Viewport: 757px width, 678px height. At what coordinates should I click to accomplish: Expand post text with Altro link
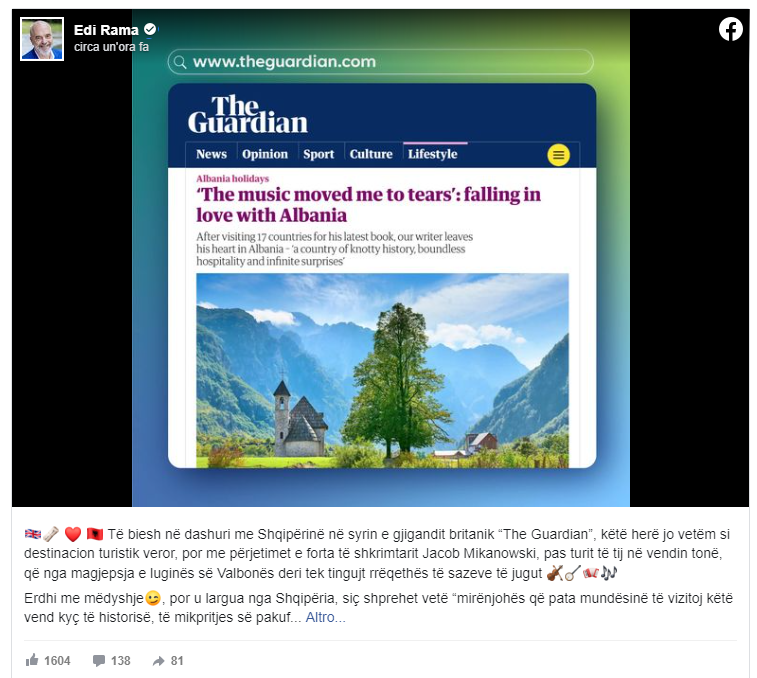tap(325, 617)
